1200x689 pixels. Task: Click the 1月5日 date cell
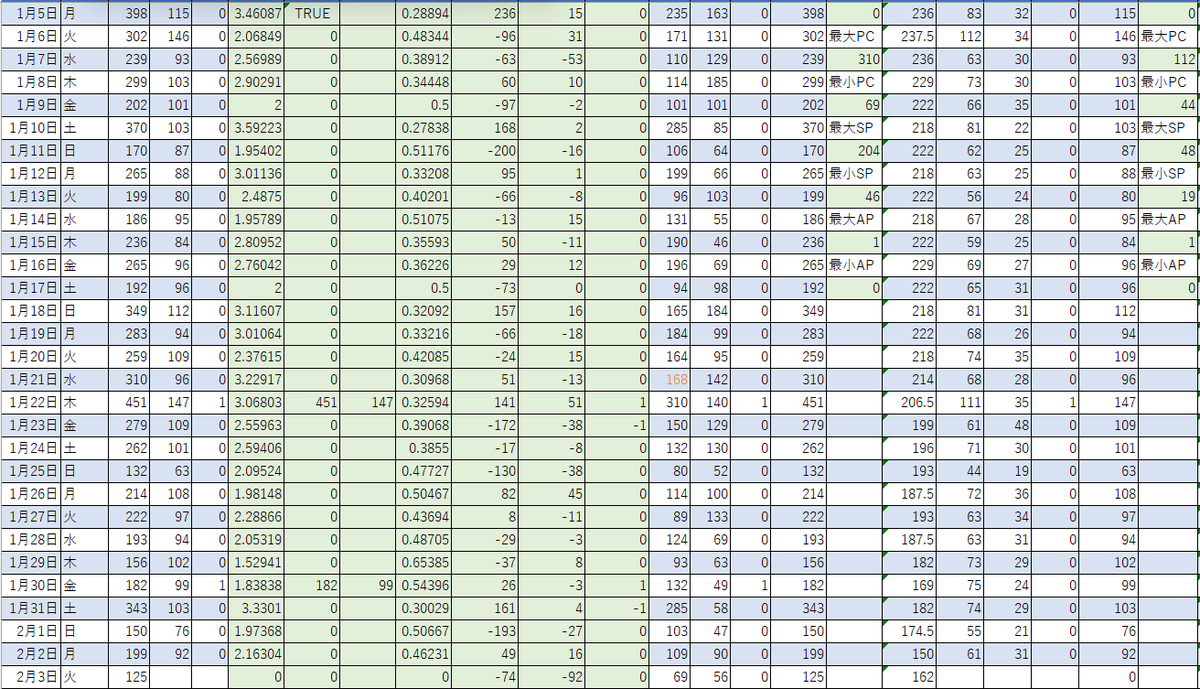pos(30,16)
